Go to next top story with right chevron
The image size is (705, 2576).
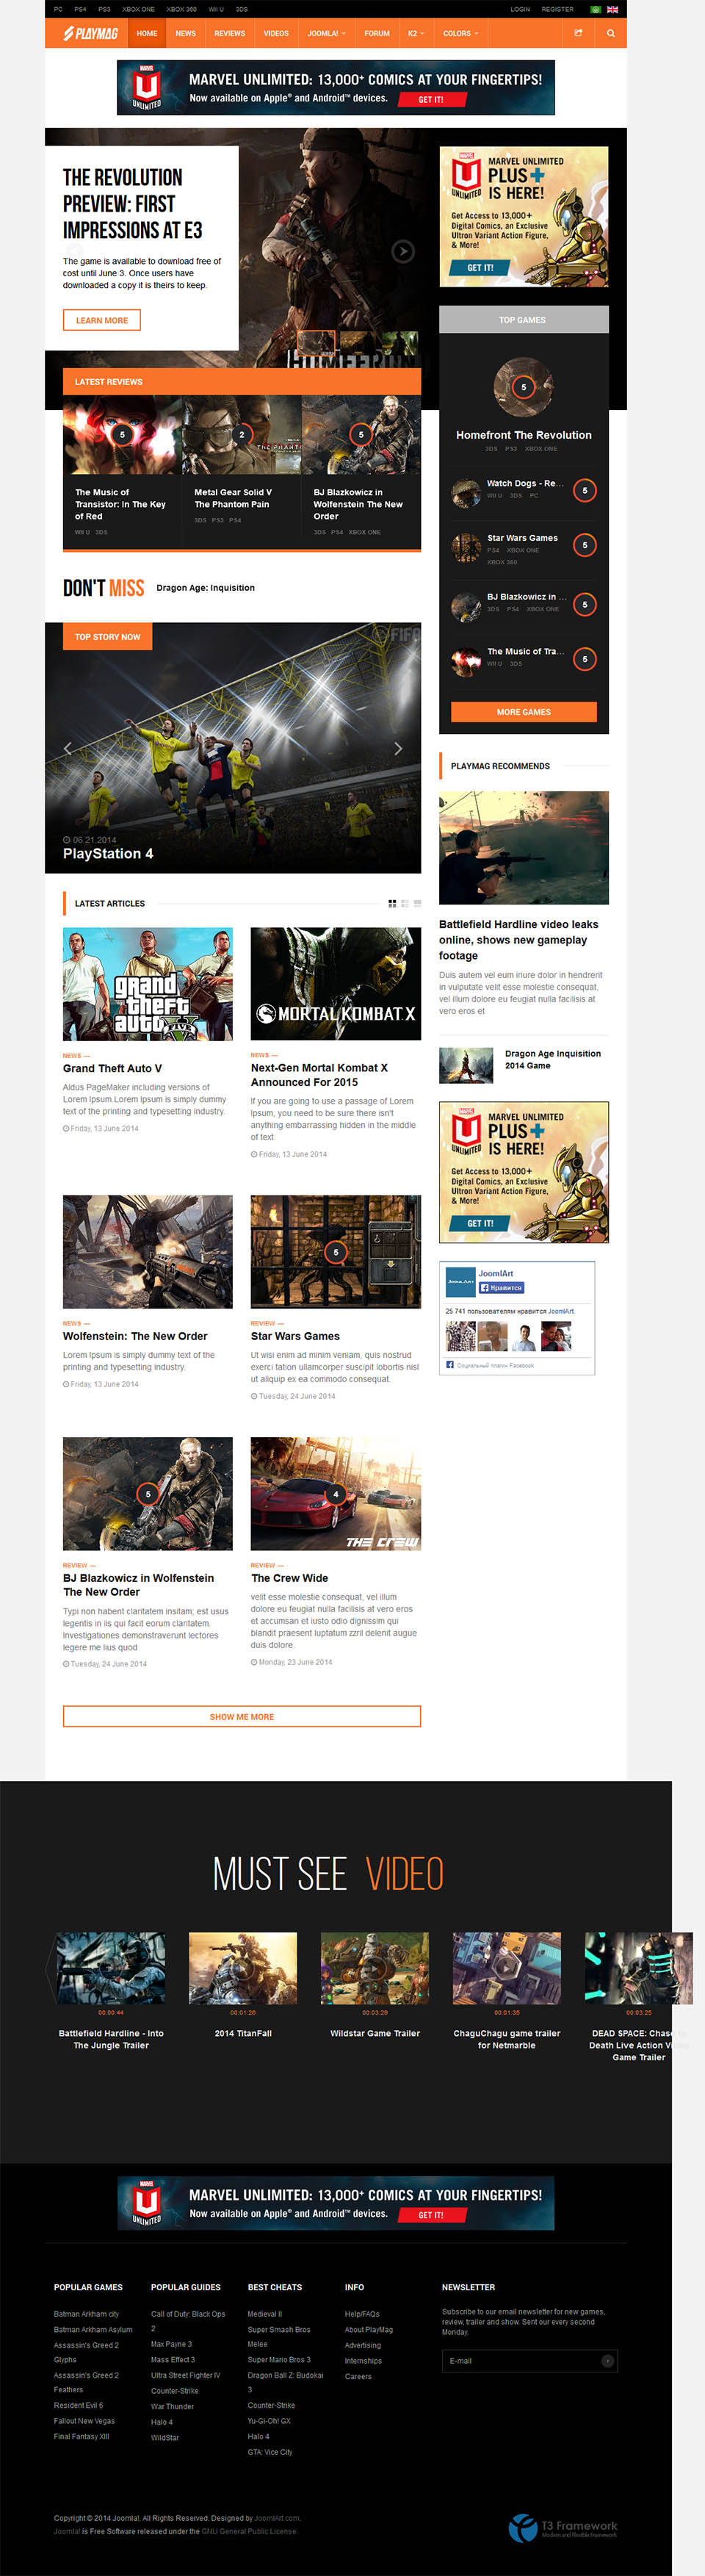click(398, 748)
